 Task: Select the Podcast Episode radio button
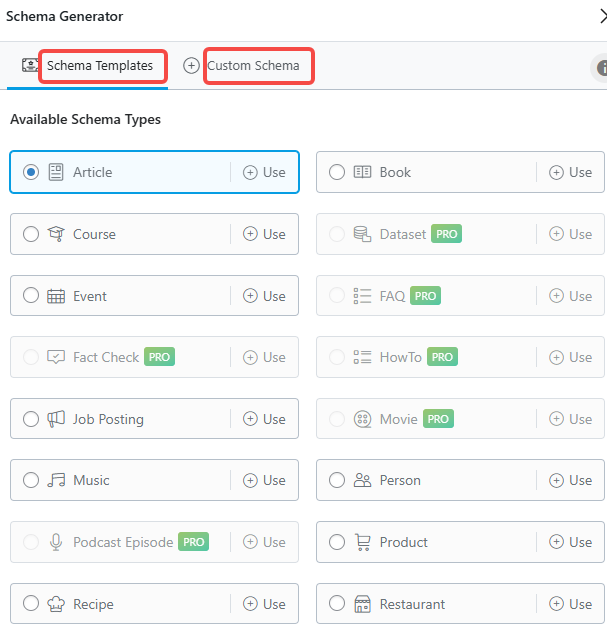pos(31,542)
